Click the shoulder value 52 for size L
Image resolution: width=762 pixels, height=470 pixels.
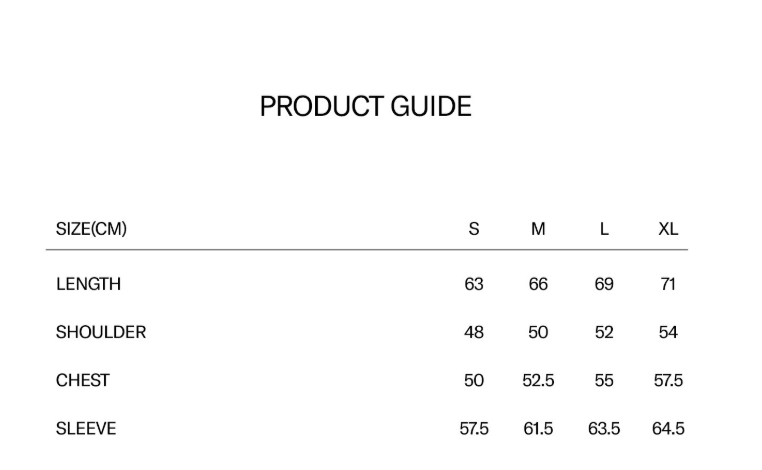point(604,332)
